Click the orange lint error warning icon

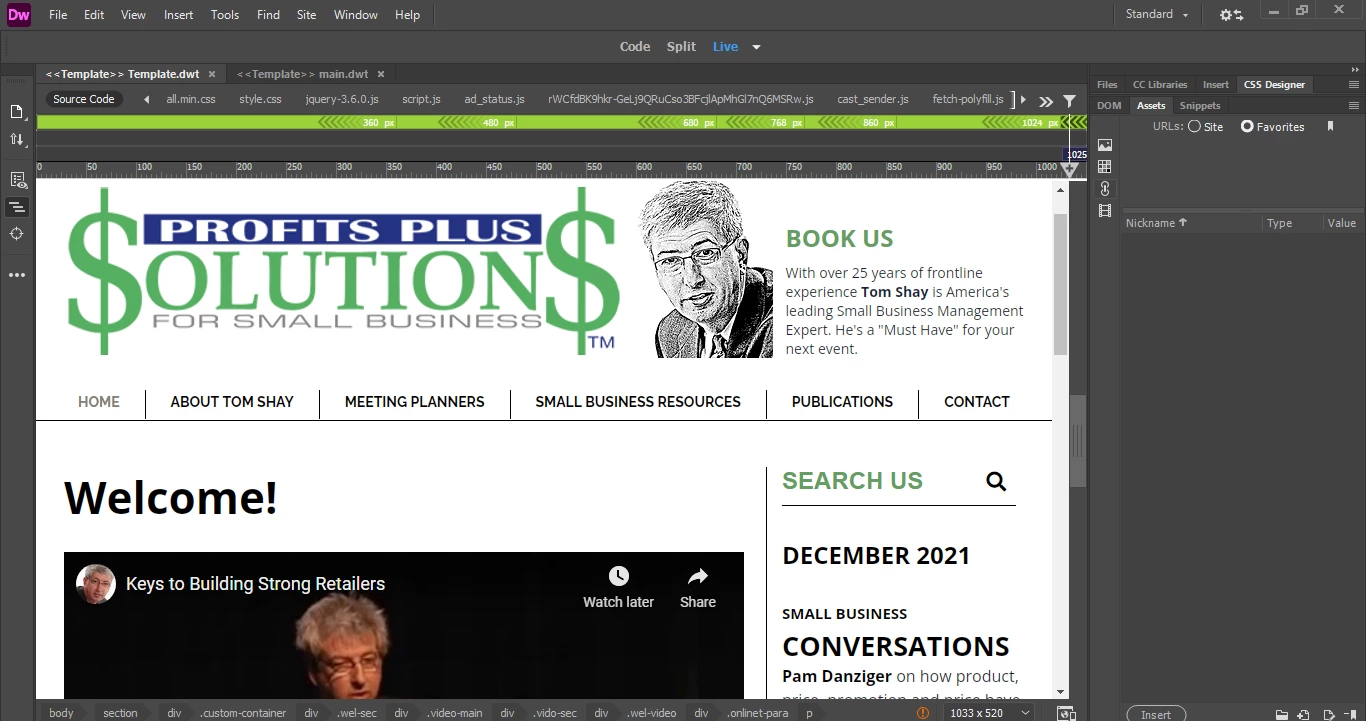pyautogui.click(x=923, y=713)
